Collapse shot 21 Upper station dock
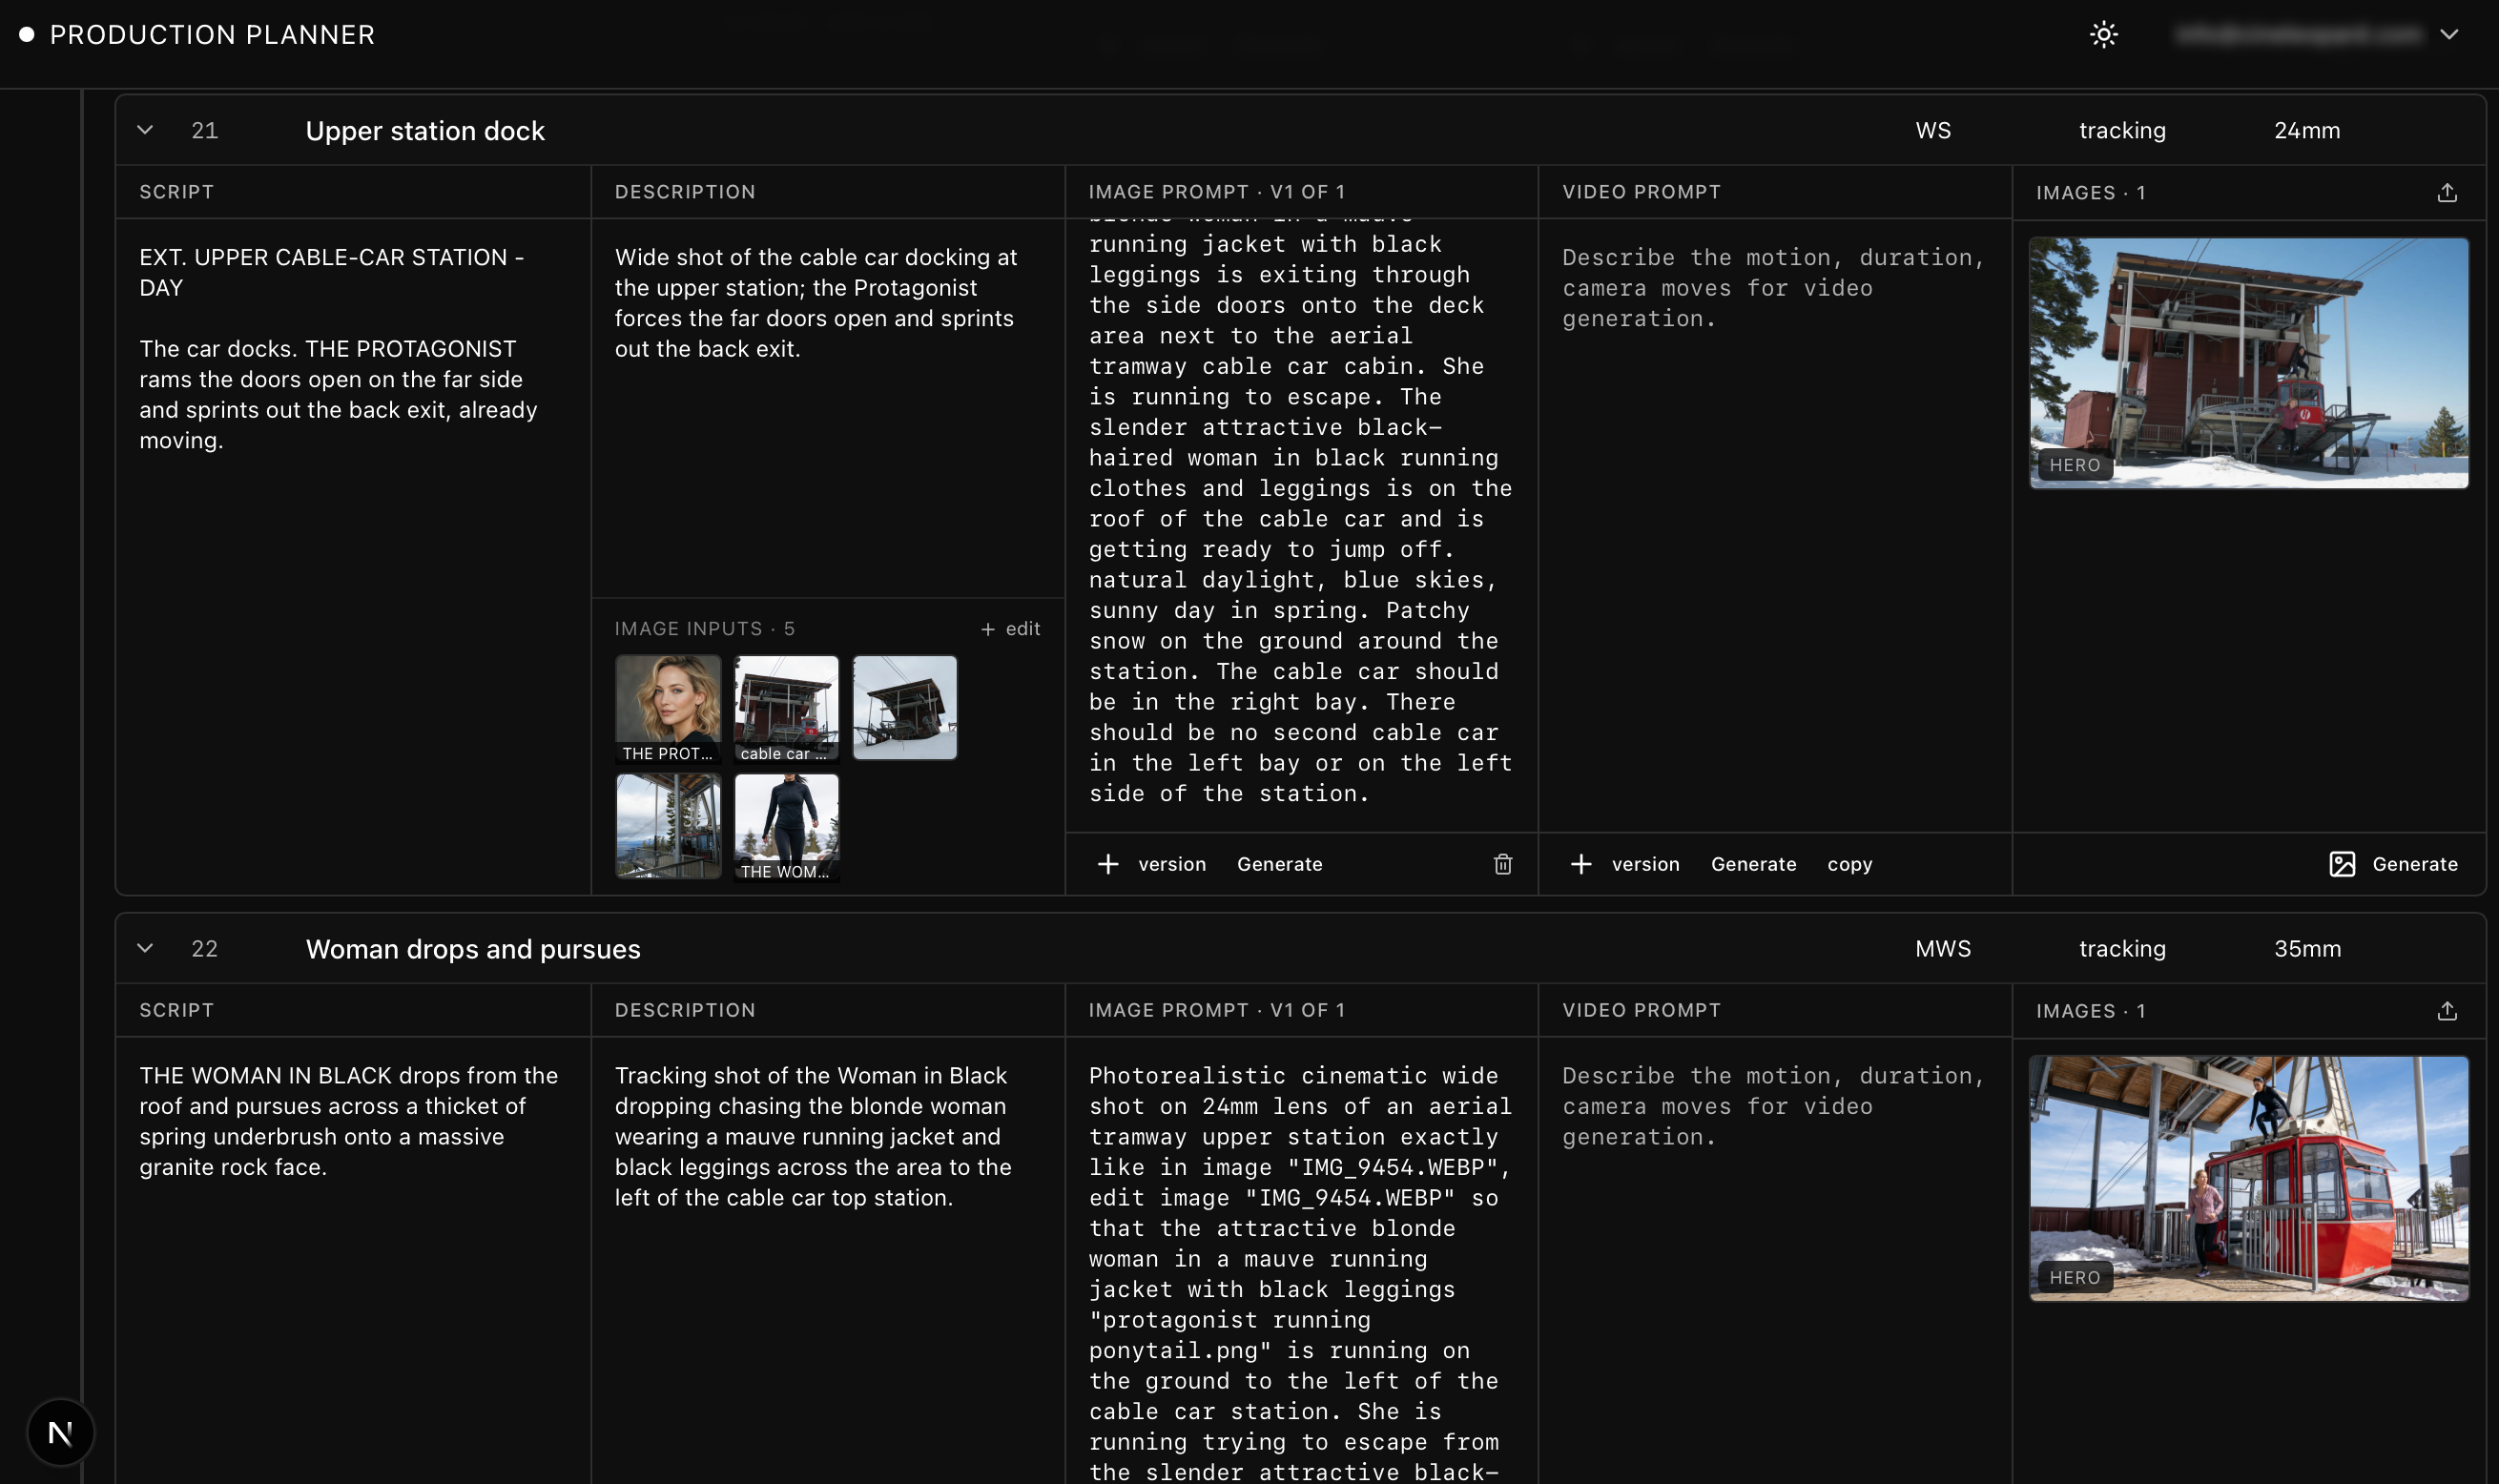Viewport: 2499px width, 1484px height. [x=145, y=130]
